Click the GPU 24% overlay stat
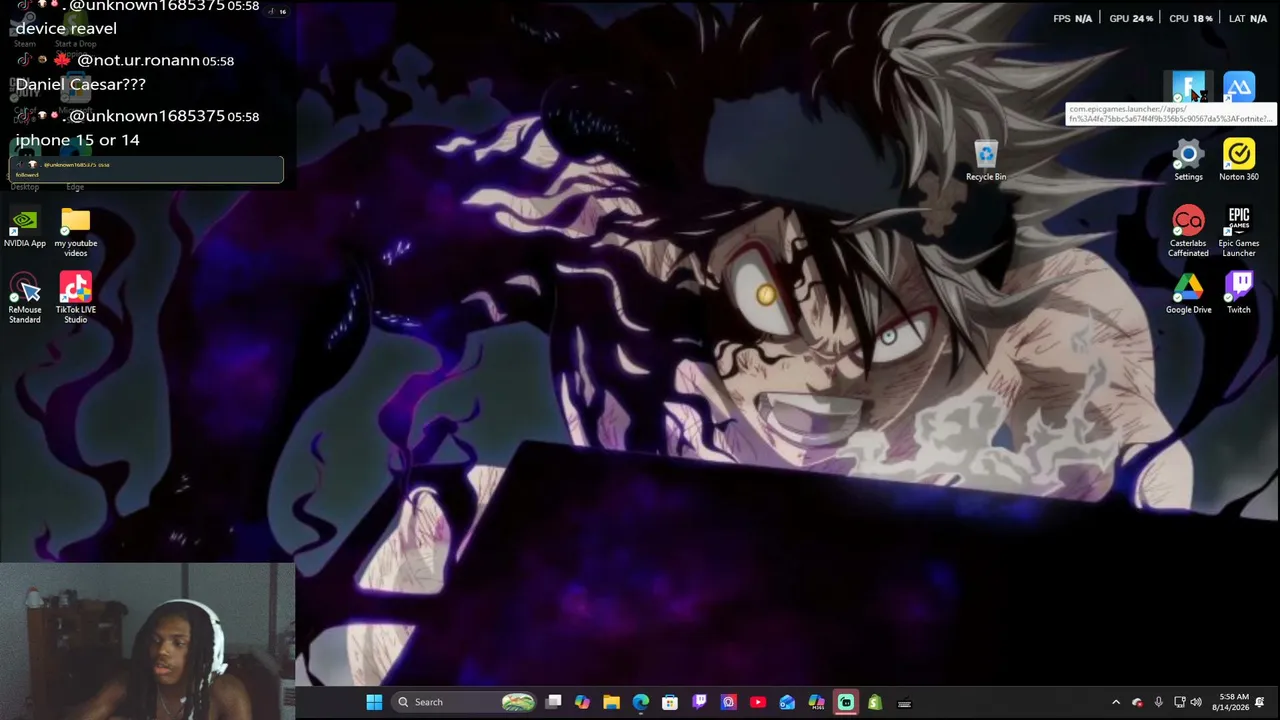The width and height of the screenshot is (1280, 720). (x=1131, y=19)
